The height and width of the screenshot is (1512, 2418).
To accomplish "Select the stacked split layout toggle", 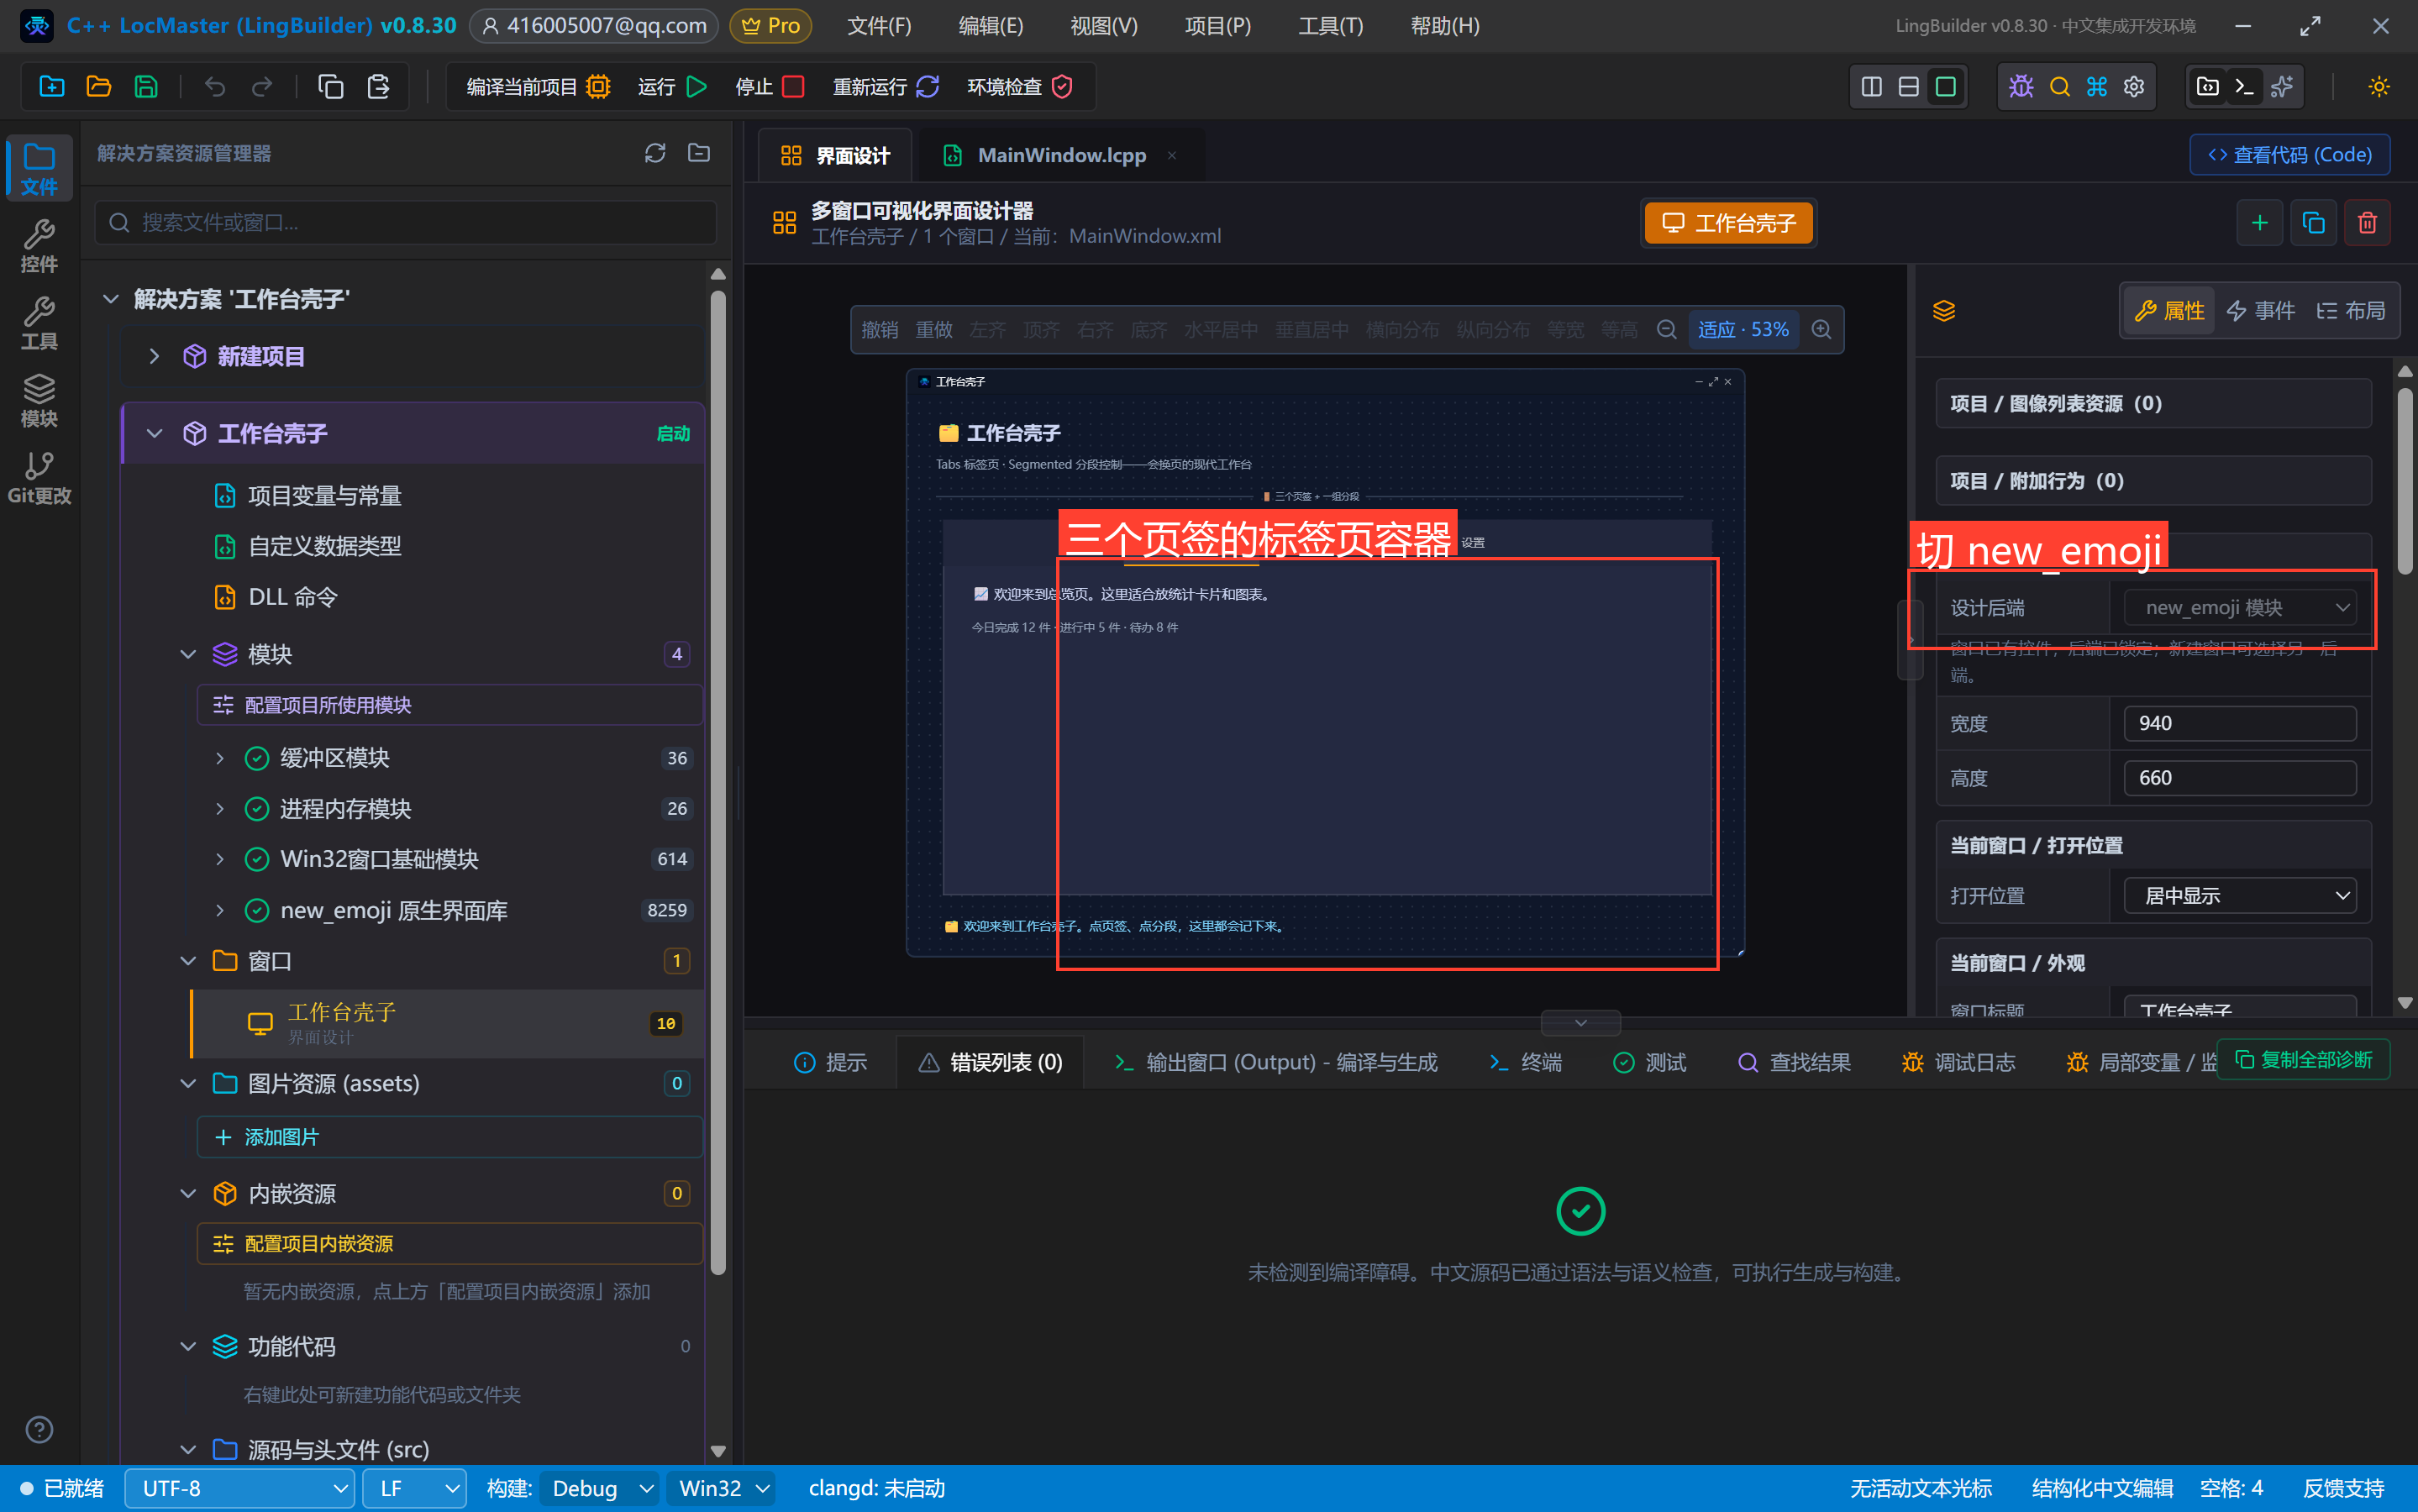I will pos(1908,87).
